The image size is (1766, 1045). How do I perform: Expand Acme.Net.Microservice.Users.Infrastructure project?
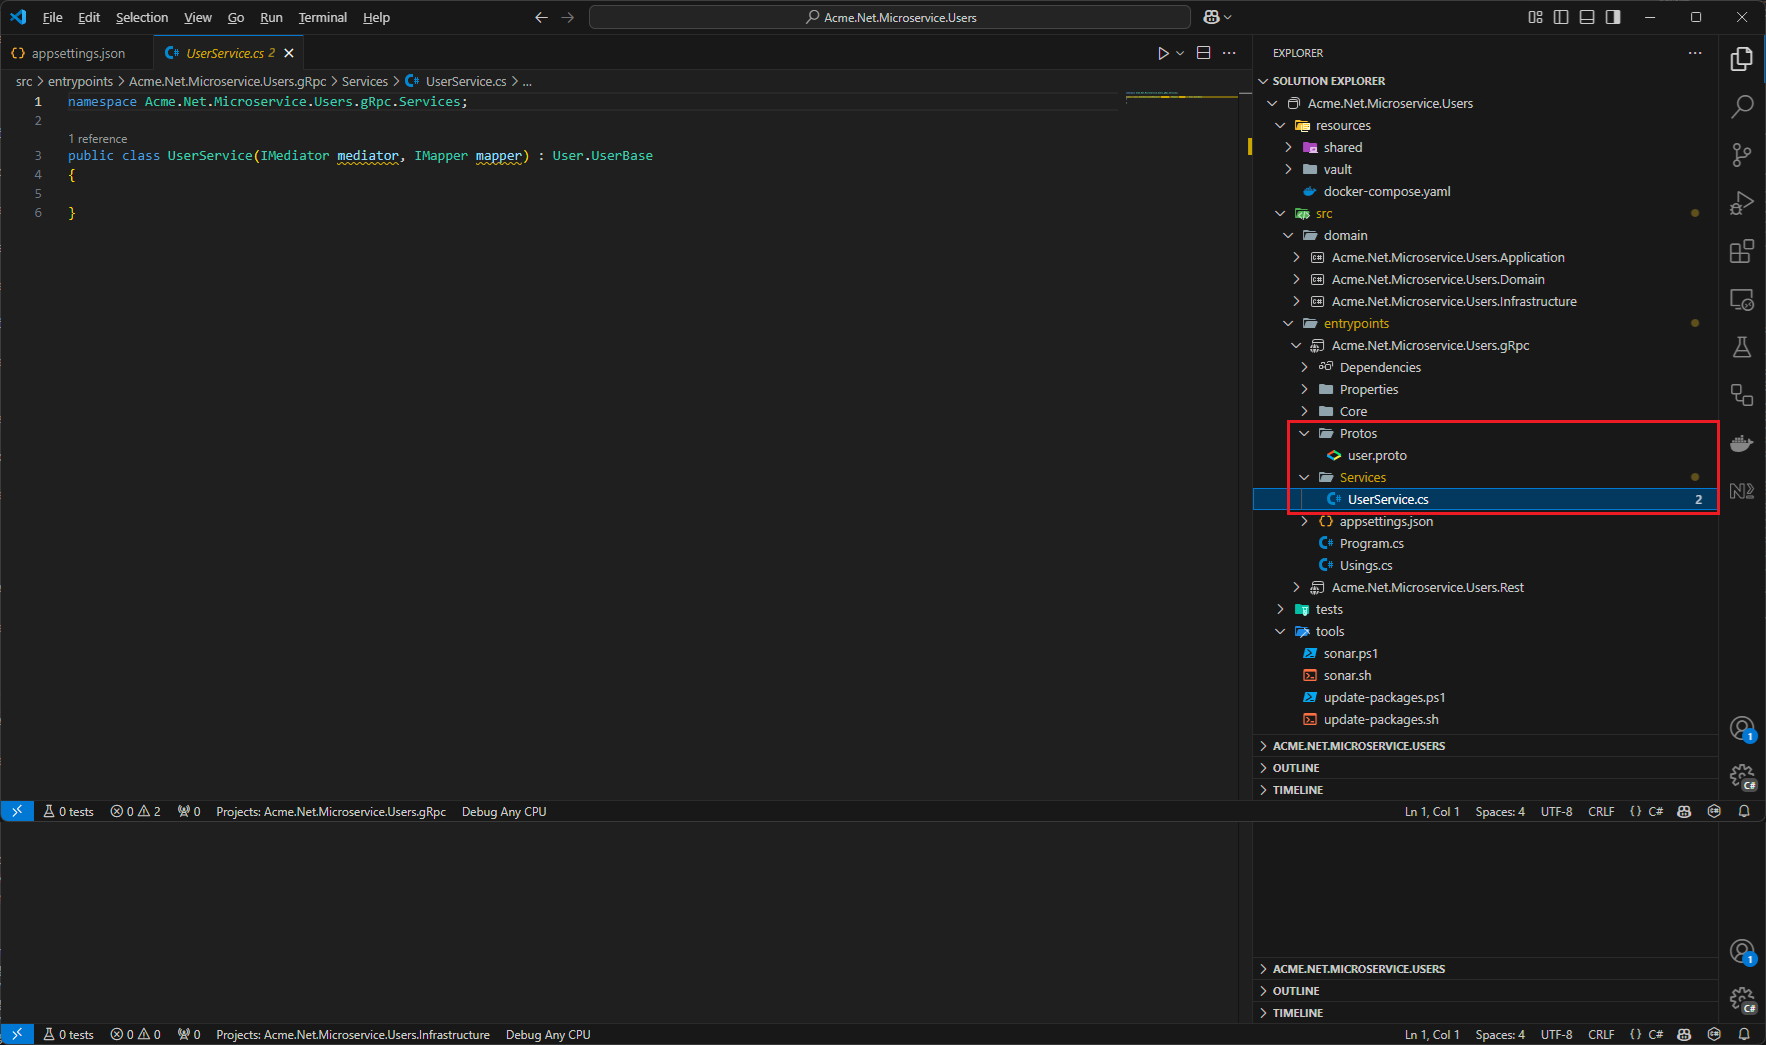point(1296,301)
